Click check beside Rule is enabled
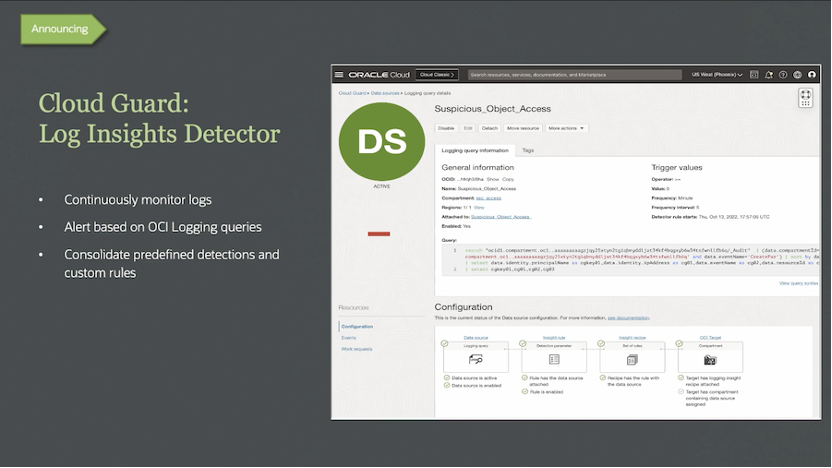 point(525,392)
